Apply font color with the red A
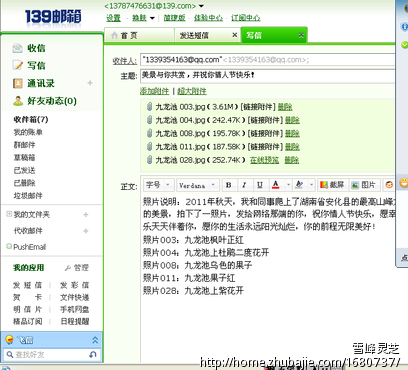Image resolution: width=408 pixels, height=370 pixels. (275, 185)
